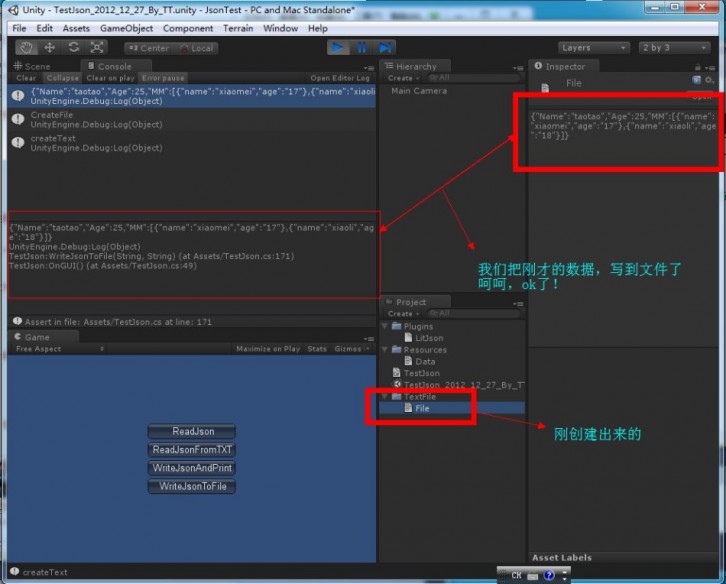Click the ReadJson button

(x=192, y=431)
